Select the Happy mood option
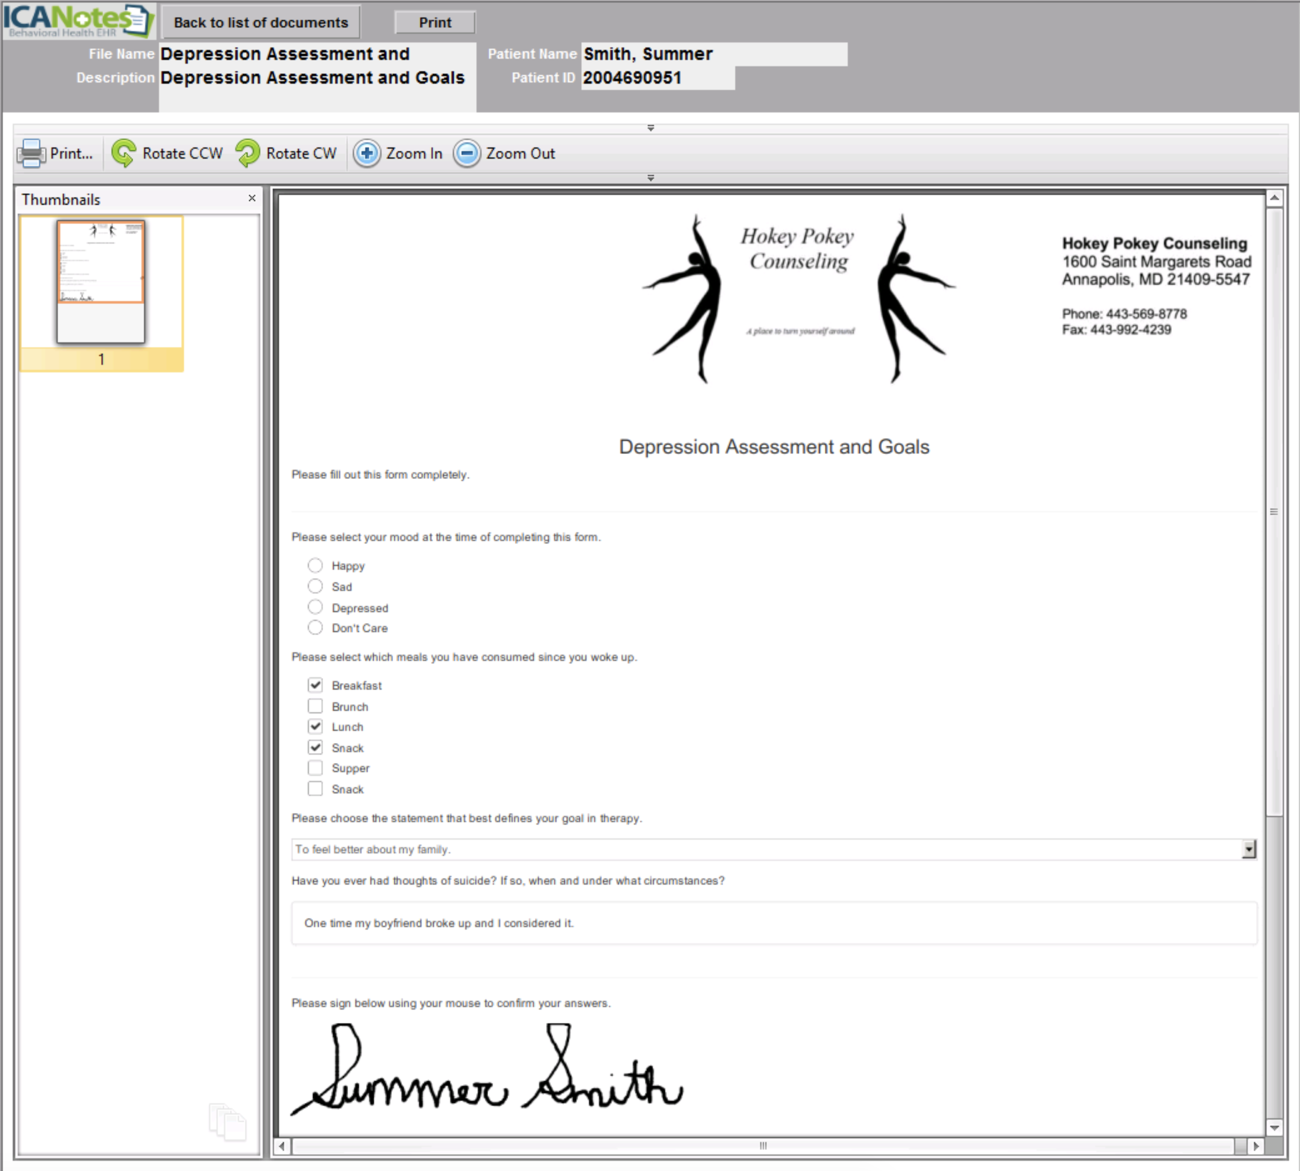The image size is (1300, 1171). pos(315,564)
